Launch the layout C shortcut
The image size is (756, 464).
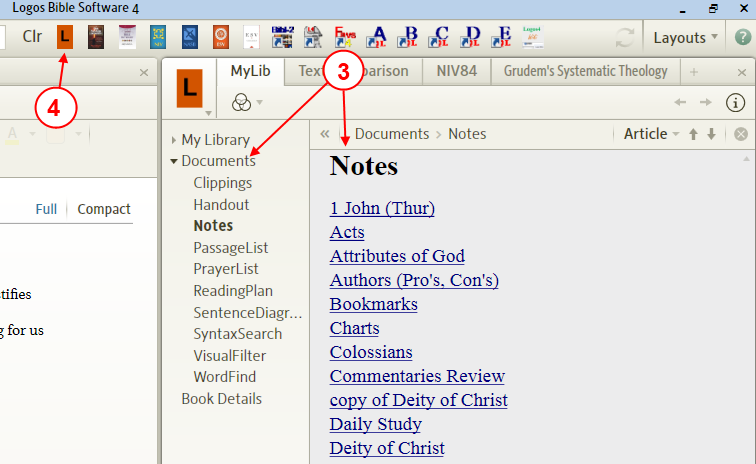[x=439, y=37]
